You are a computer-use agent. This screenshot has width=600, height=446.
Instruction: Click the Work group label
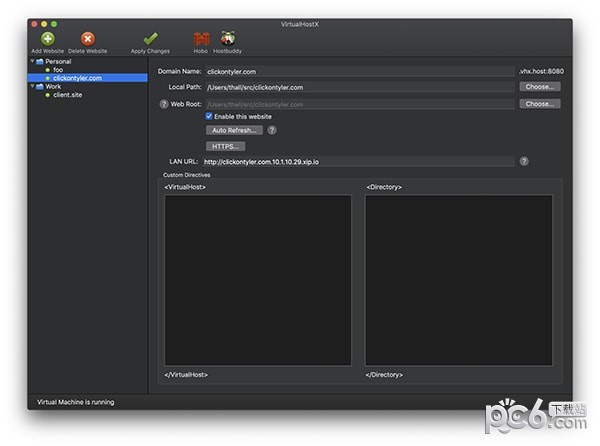point(53,86)
